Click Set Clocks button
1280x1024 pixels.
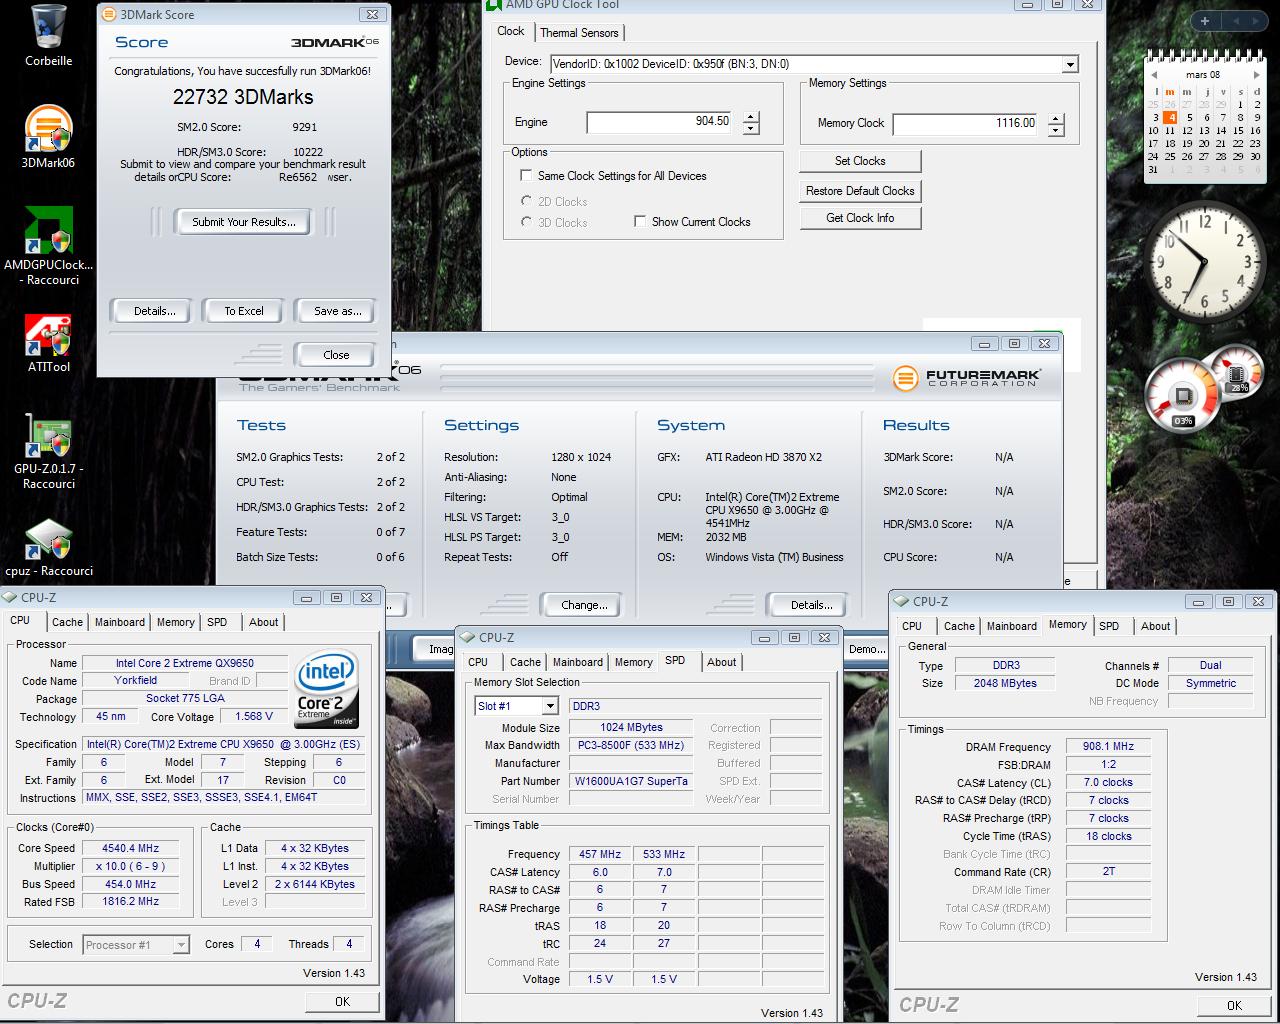click(860, 161)
